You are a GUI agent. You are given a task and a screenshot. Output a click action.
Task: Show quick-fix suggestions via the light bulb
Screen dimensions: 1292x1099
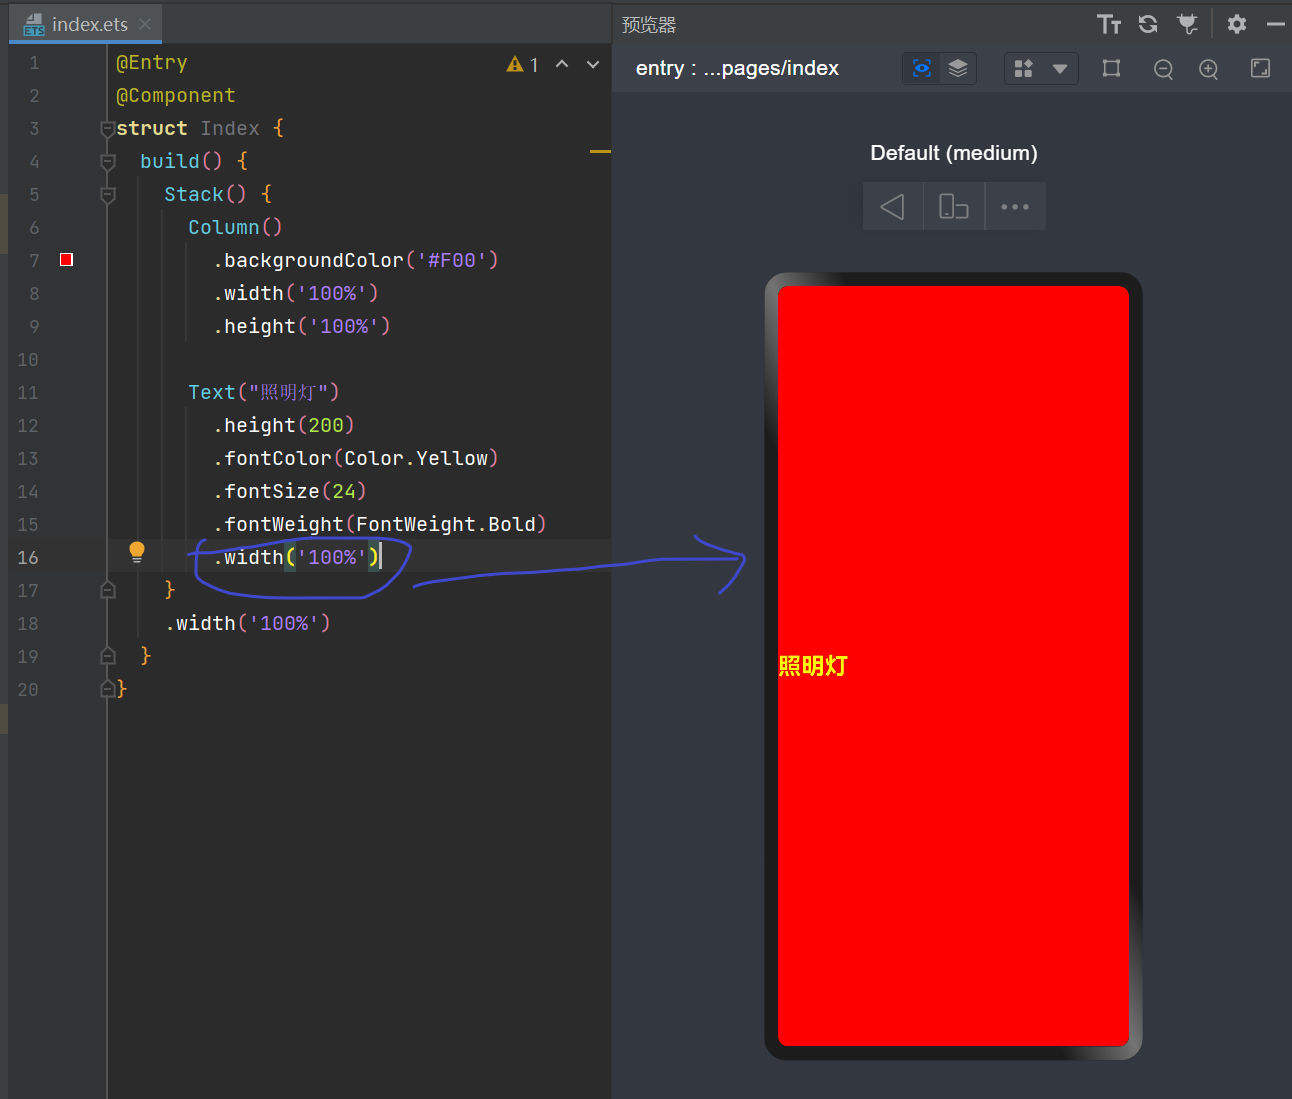(137, 552)
